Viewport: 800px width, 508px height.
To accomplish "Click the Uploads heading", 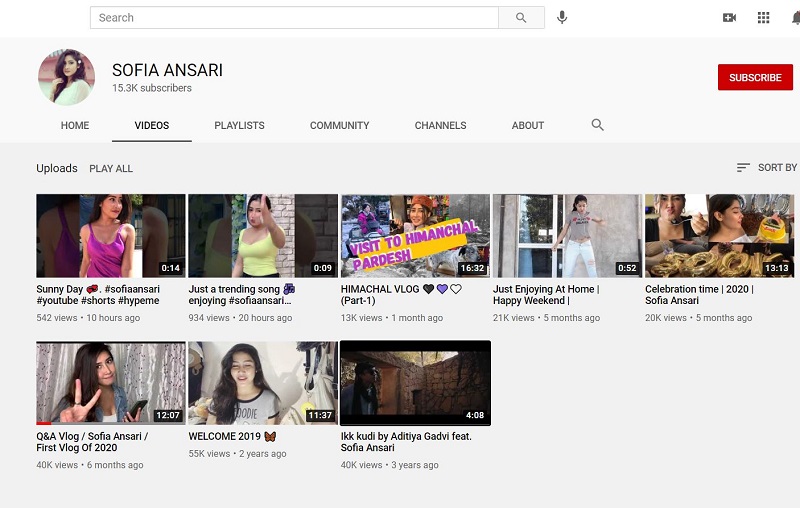I will click(x=57, y=168).
